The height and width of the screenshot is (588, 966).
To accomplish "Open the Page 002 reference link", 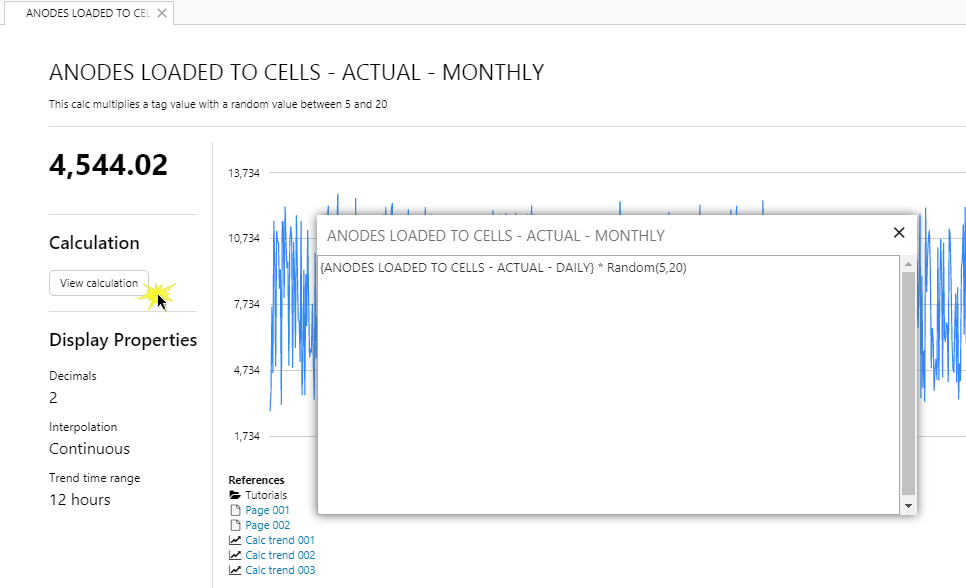I will [x=267, y=525].
